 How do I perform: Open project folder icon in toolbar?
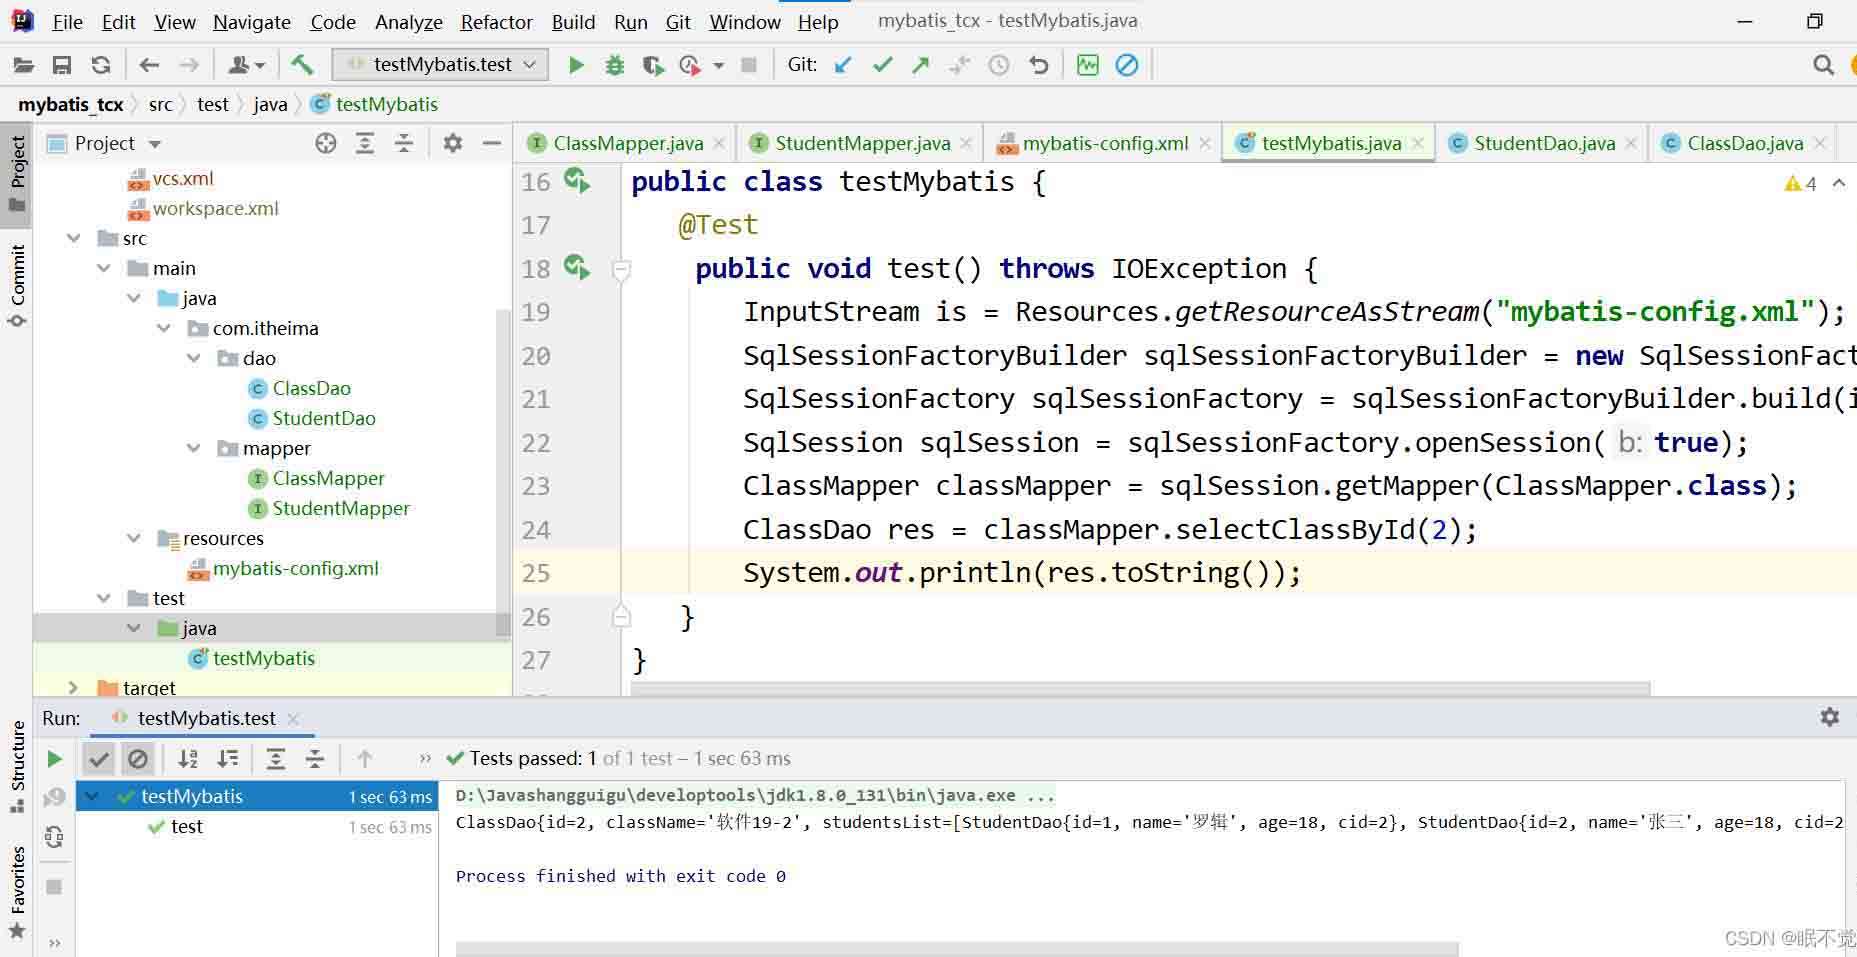23,65
